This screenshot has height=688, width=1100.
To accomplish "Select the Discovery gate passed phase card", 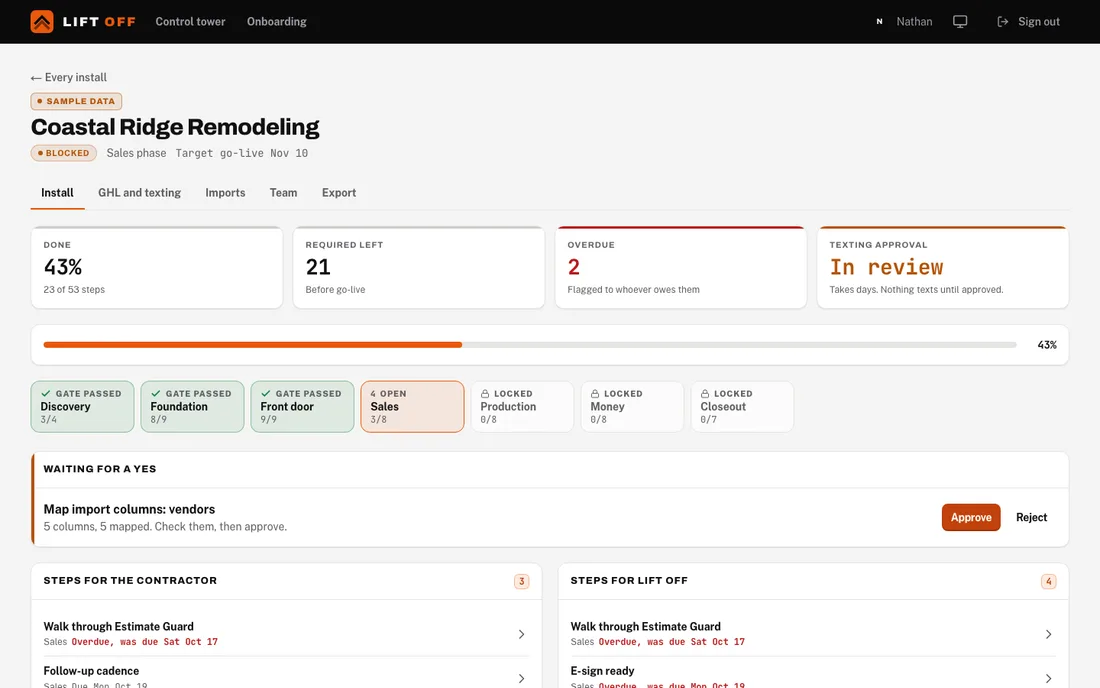I will (82, 407).
